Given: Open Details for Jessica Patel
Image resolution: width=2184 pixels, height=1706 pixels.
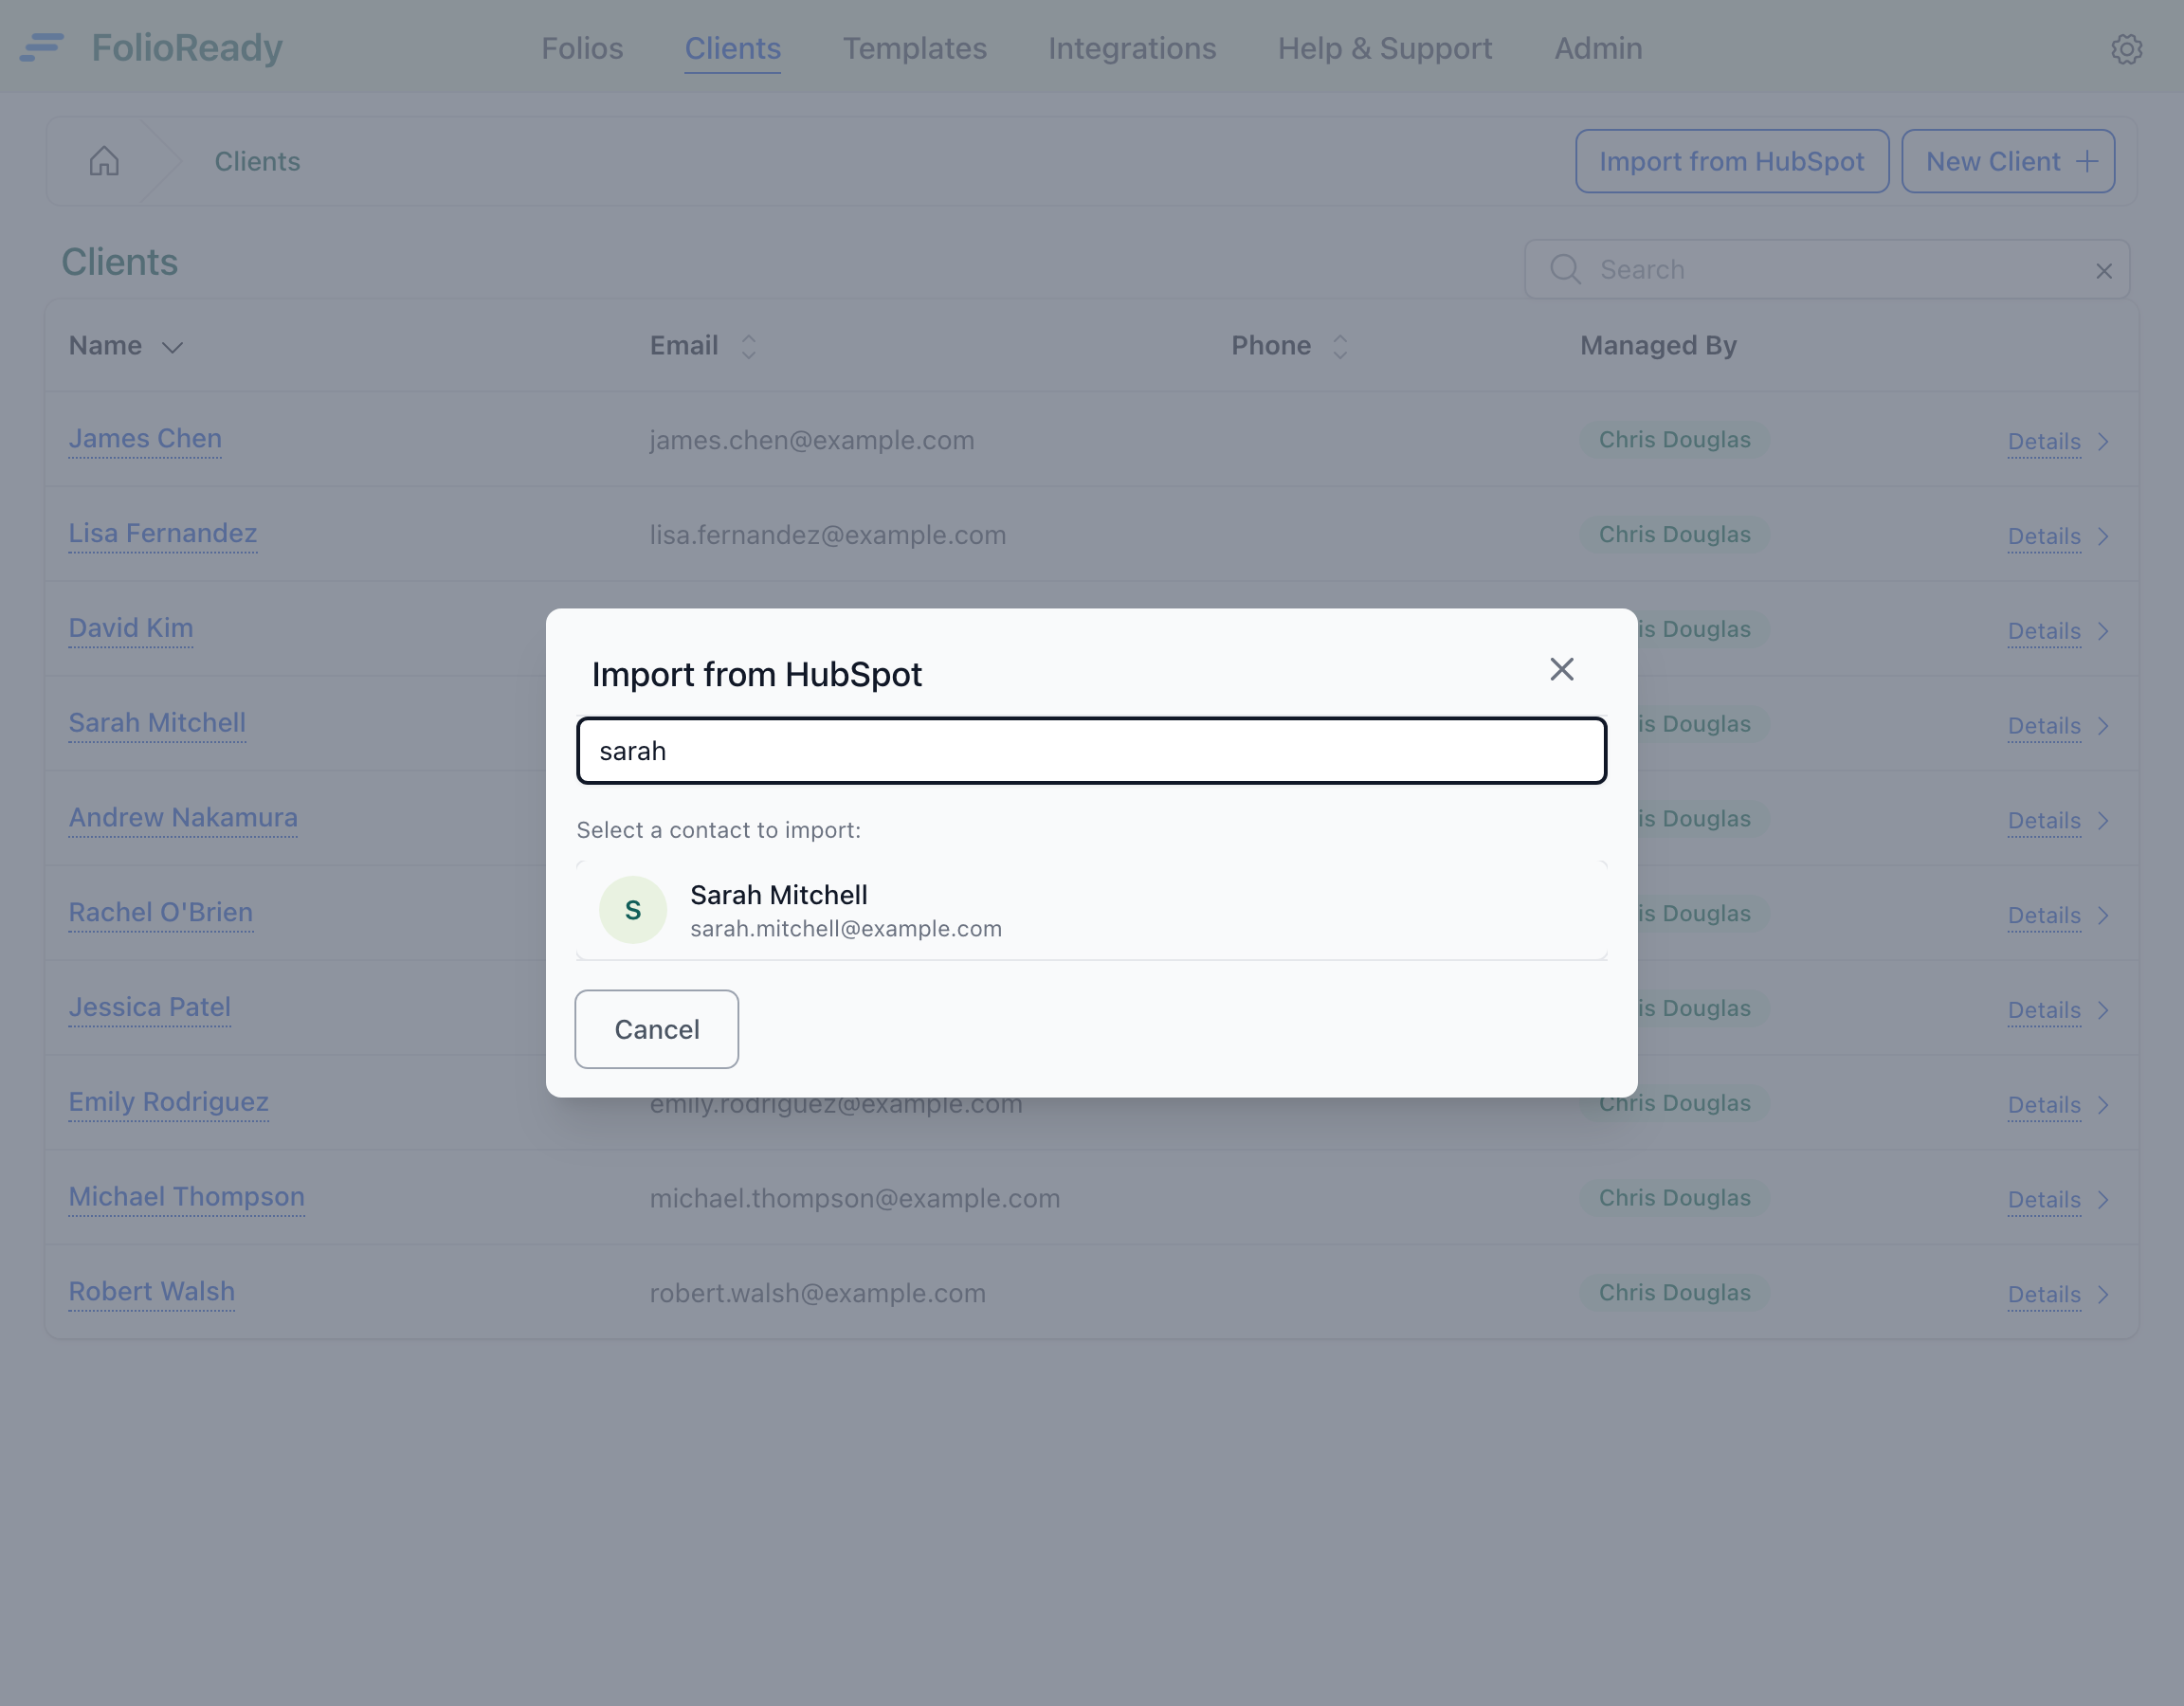Looking at the screenshot, I should click(2043, 1010).
